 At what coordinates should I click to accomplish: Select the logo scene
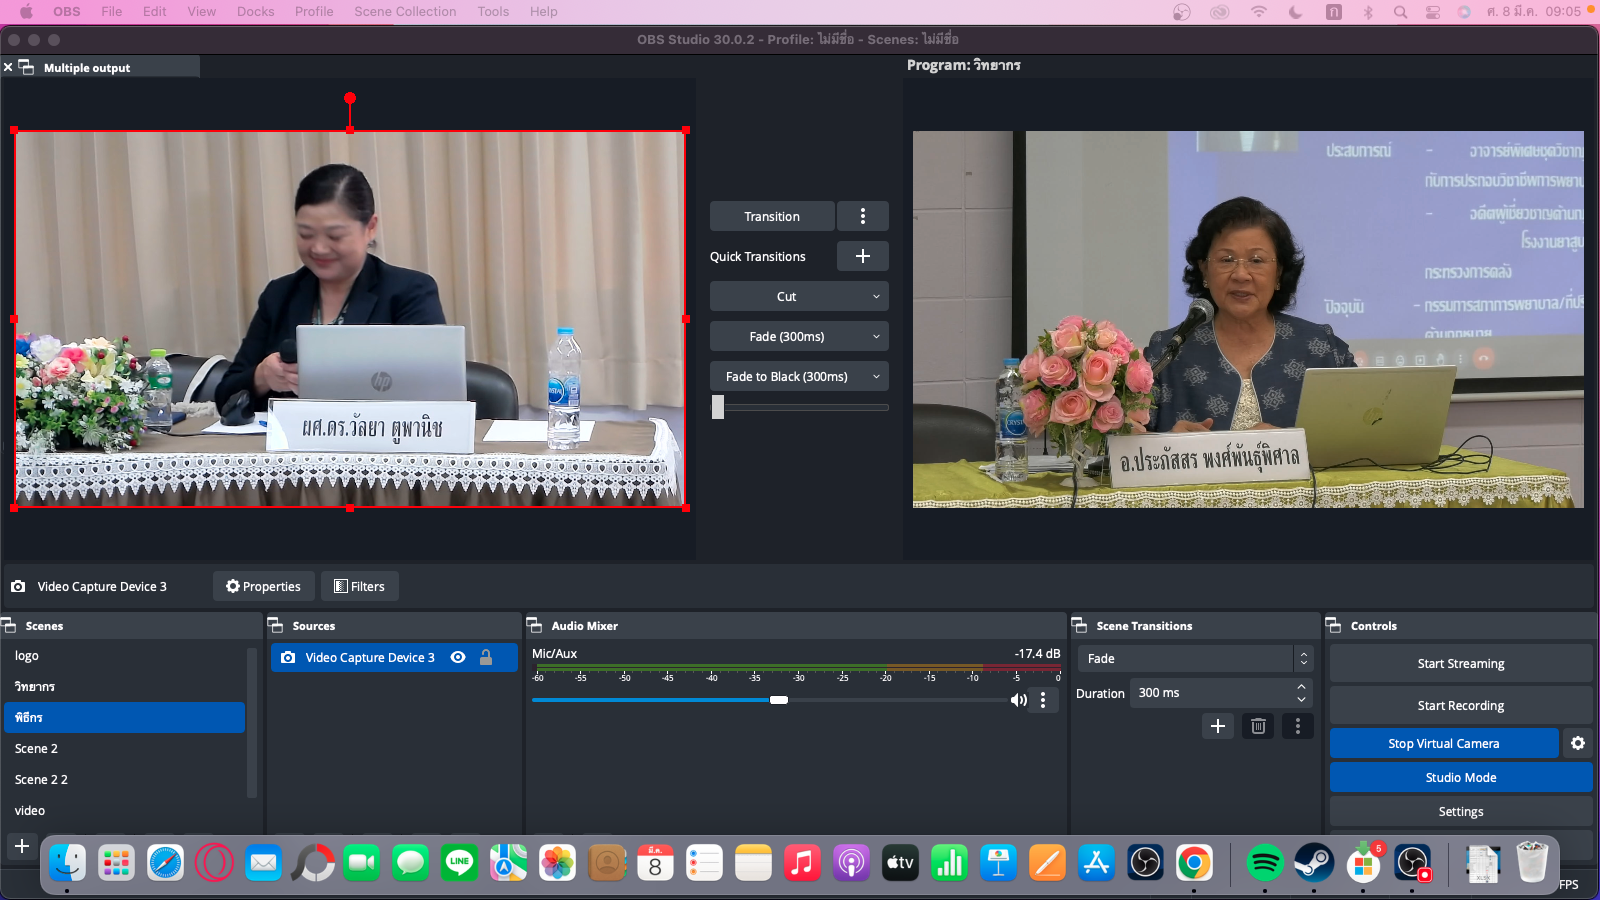tap(124, 656)
